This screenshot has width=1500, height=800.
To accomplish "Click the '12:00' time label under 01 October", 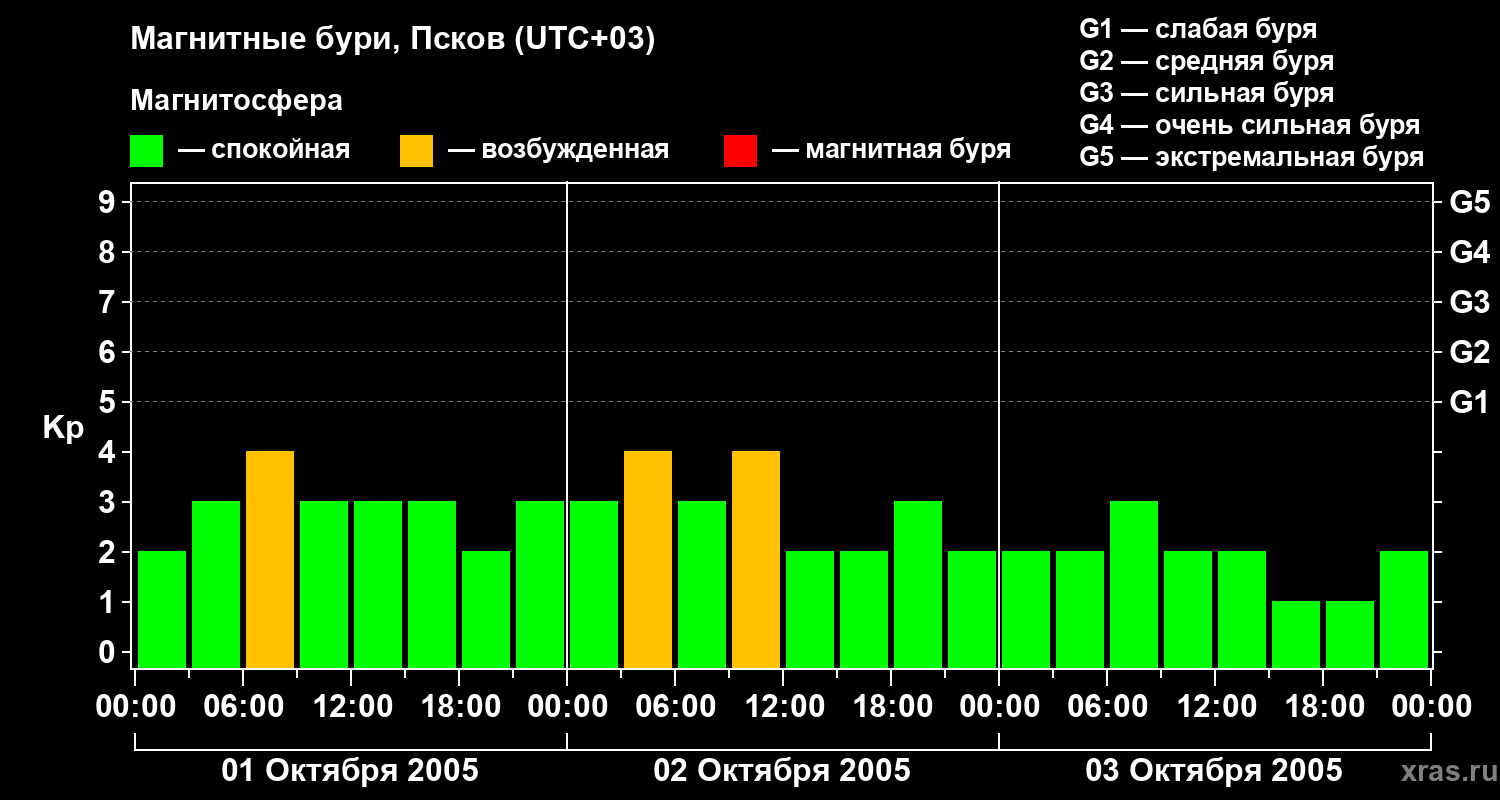I will (351, 707).
